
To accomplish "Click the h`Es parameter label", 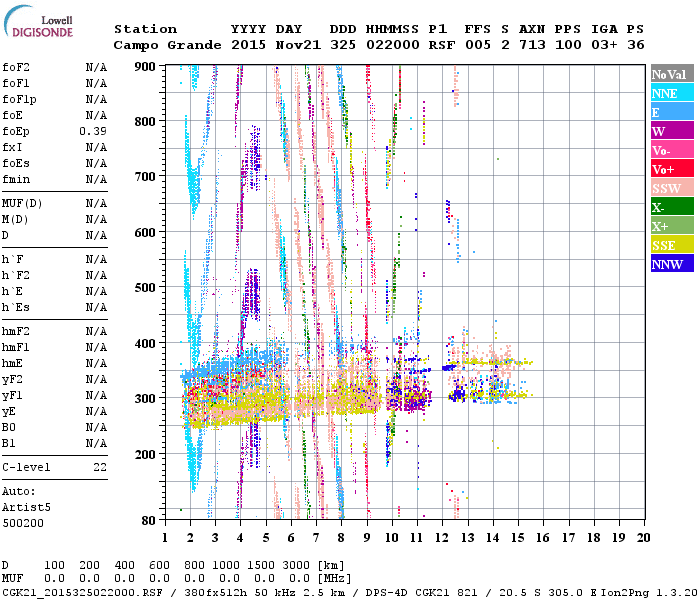I will tap(16, 308).
